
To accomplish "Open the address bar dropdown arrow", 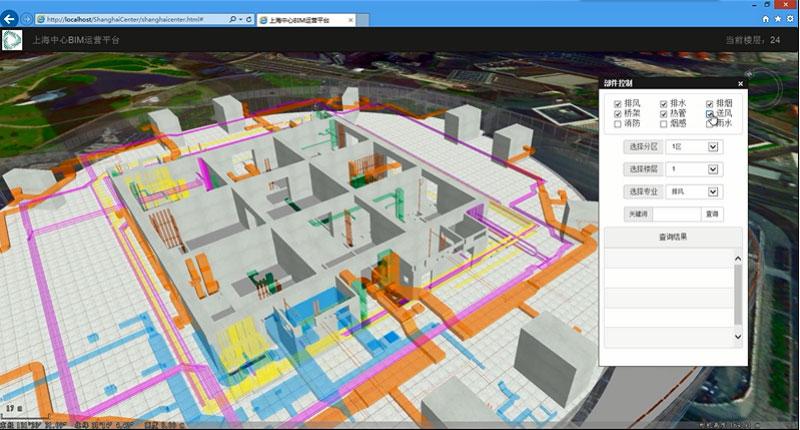I will coord(241,19).
